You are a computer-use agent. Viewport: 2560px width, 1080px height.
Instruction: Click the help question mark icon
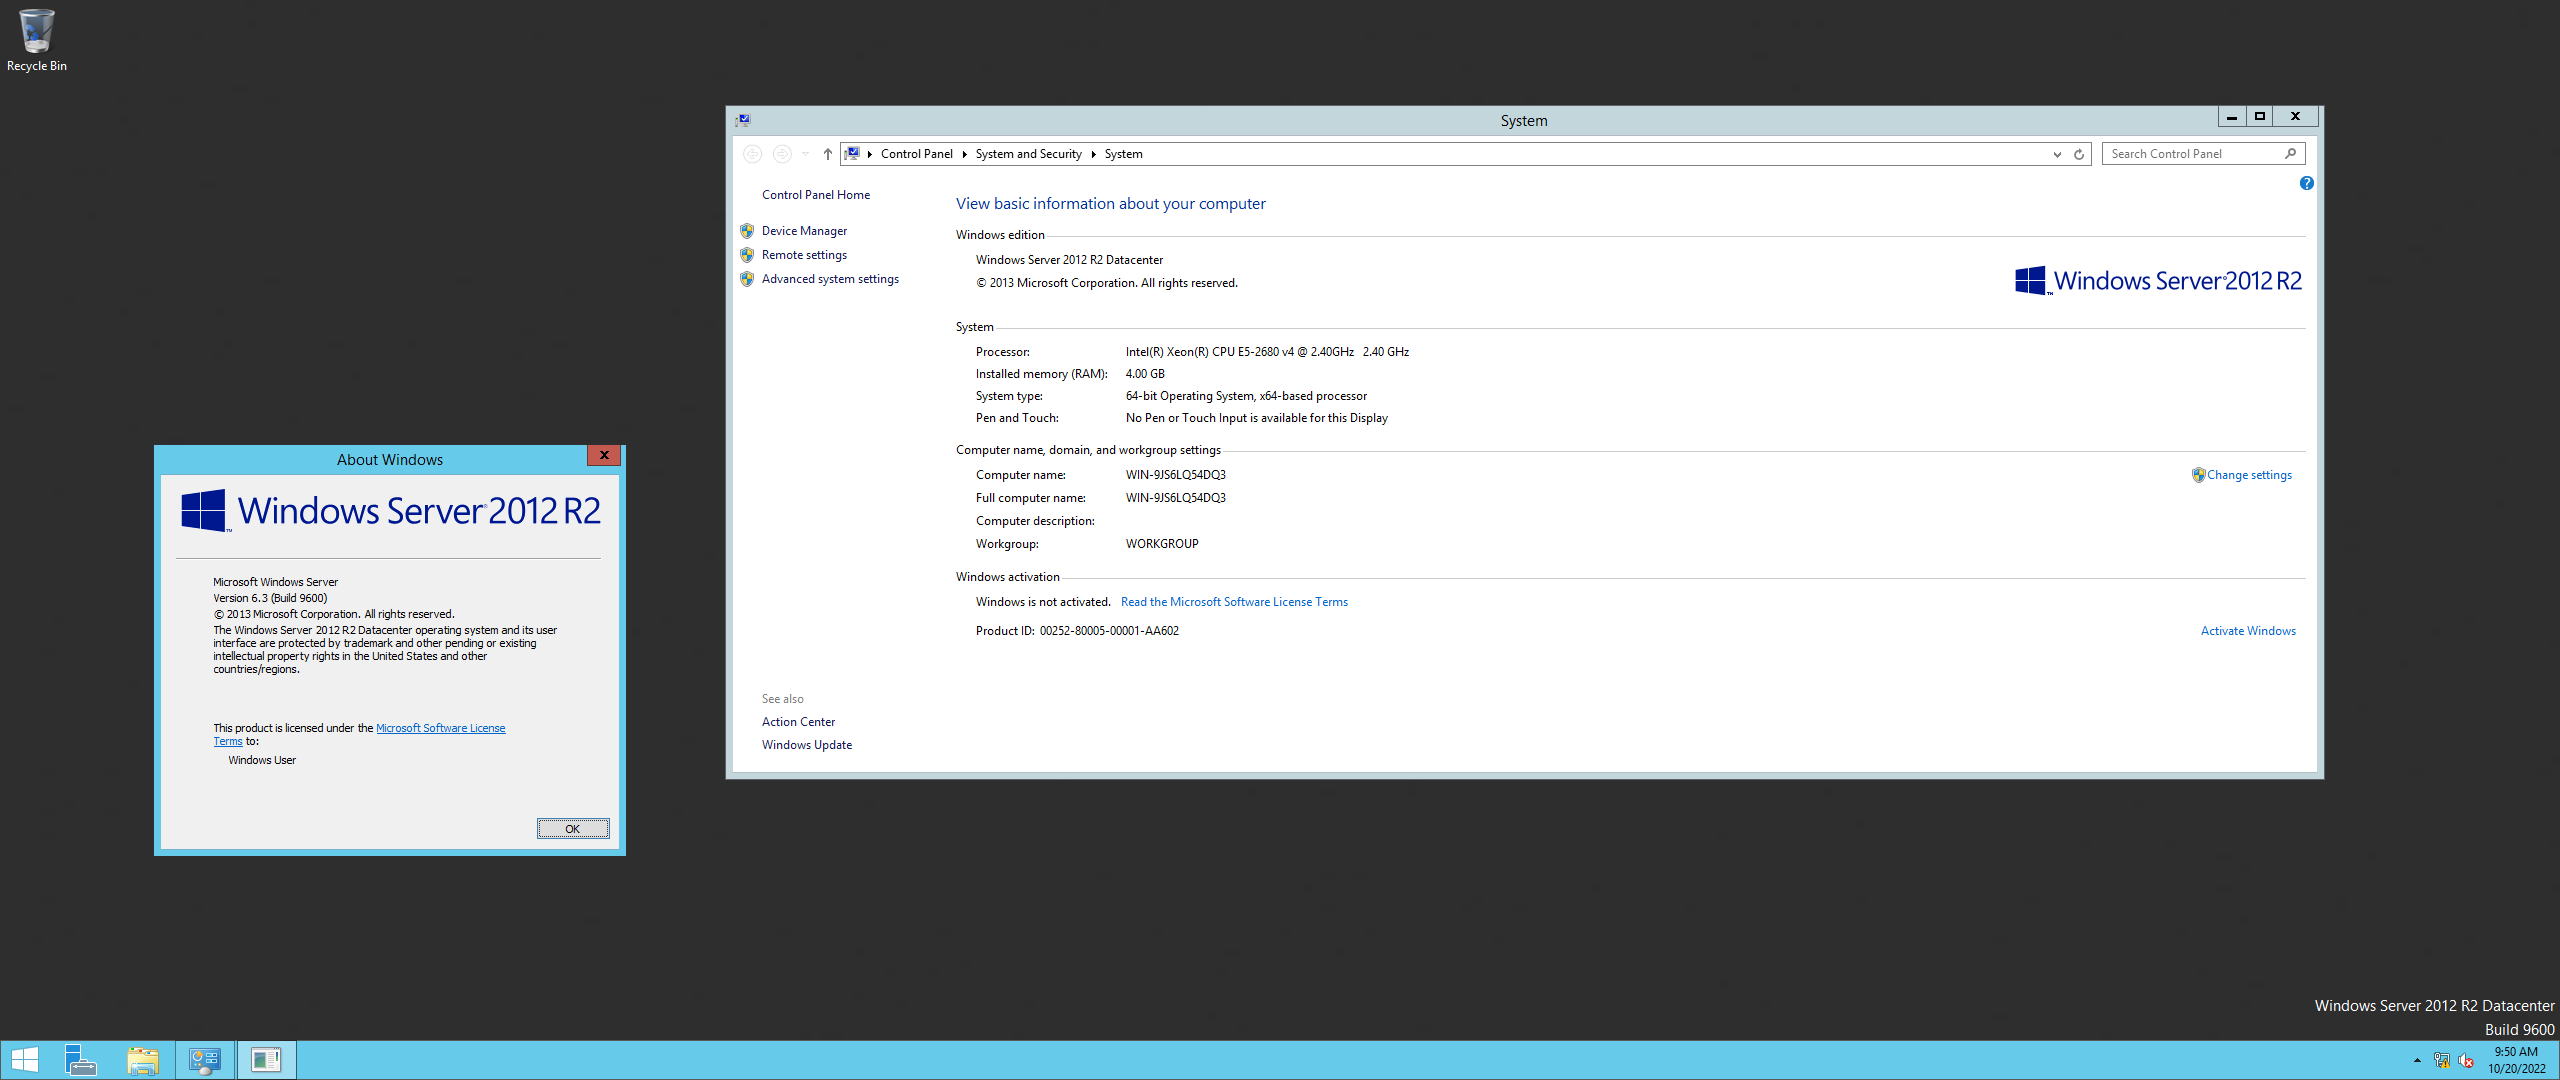pyautogui.click(x=2306, y=183)
